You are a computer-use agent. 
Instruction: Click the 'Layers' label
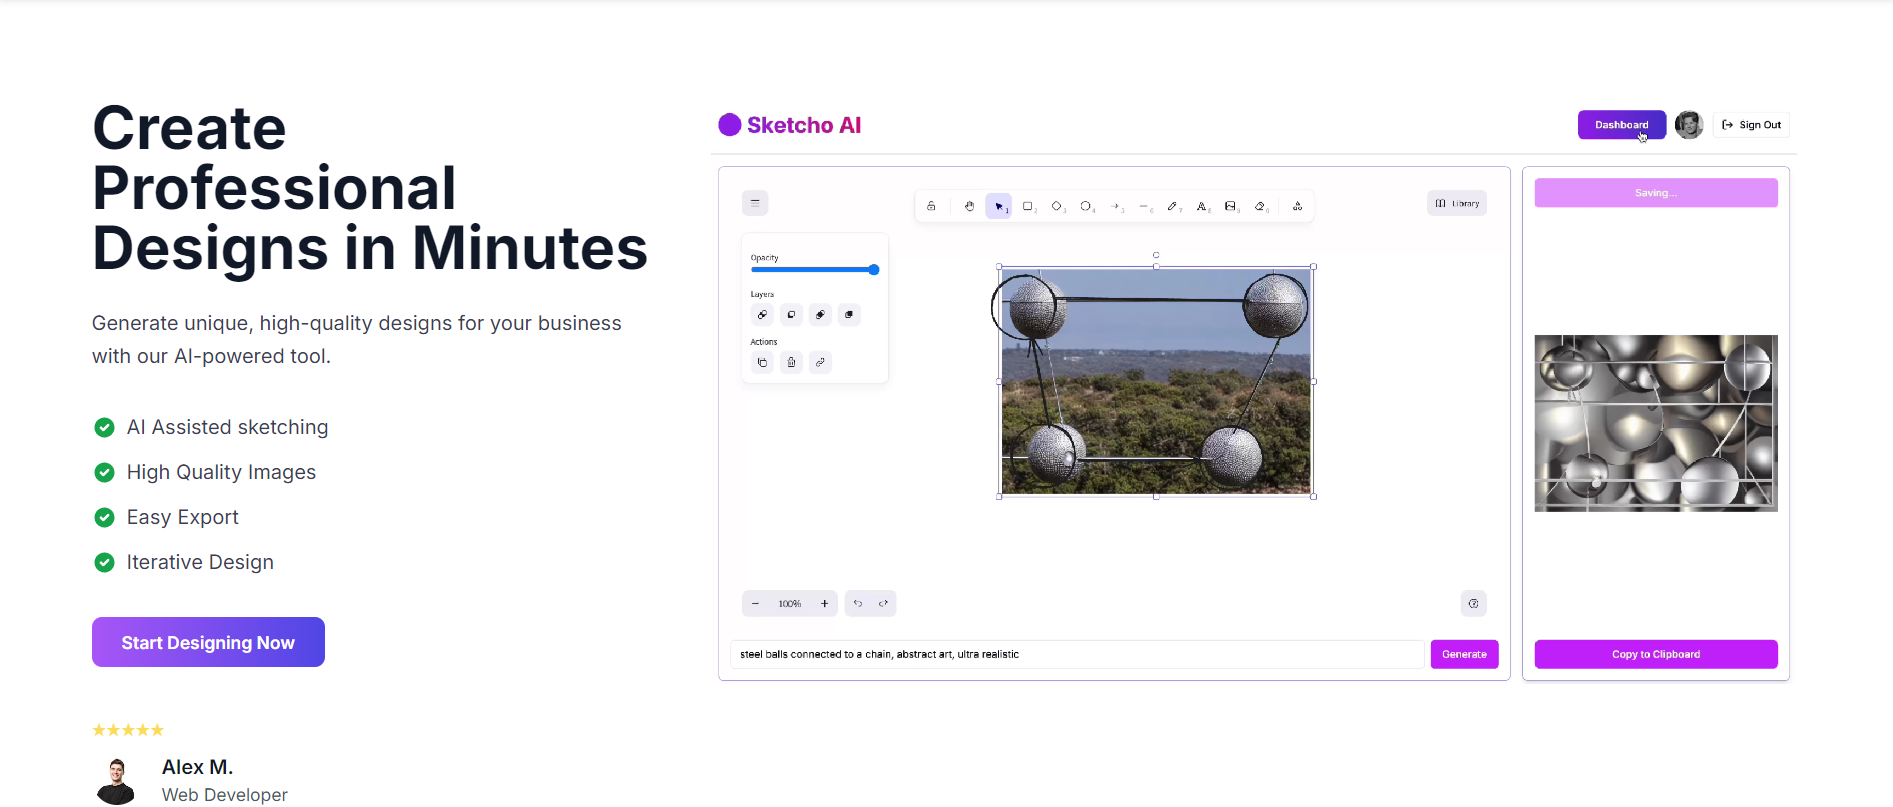tap(762, 295)
